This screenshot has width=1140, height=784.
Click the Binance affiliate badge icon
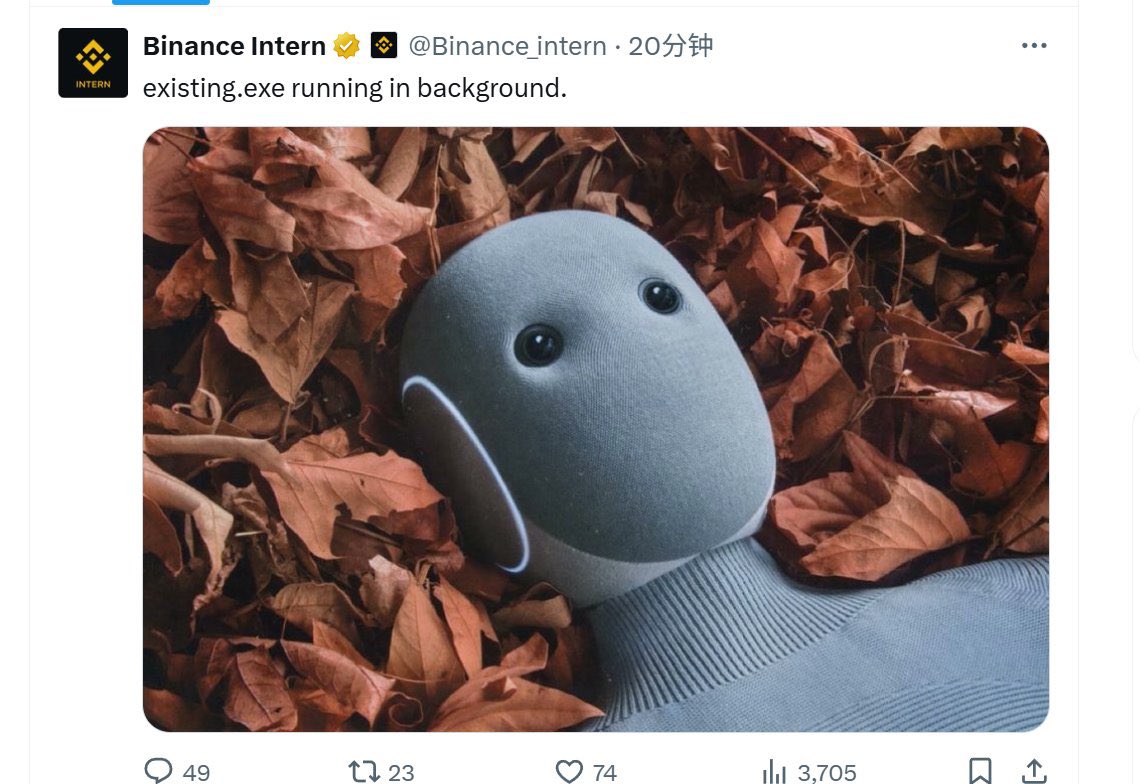(384, 46)
